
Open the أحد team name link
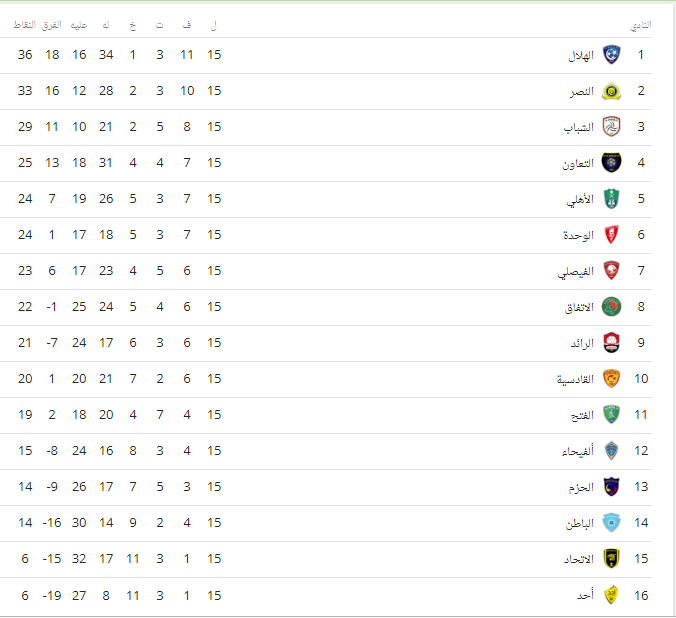coord(585,596)
